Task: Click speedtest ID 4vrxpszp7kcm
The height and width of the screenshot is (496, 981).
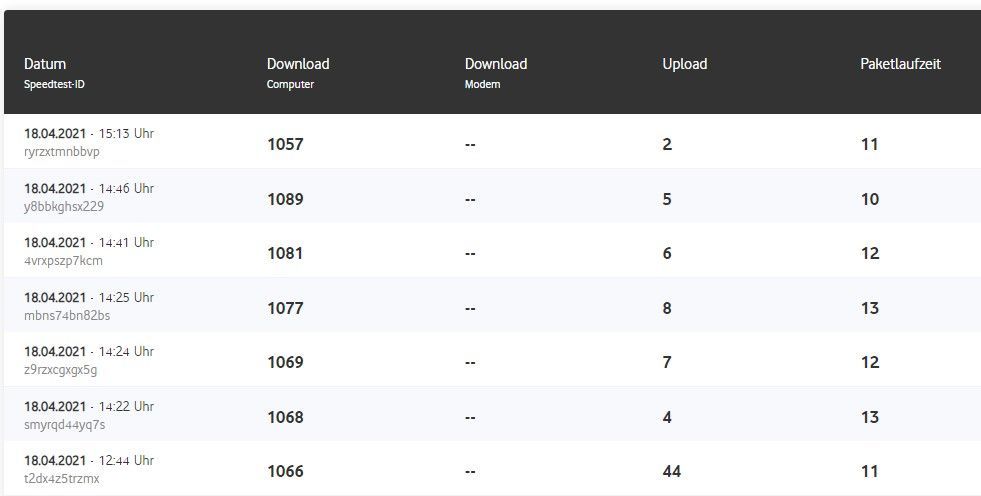Action: pyautogui.click(x=63, y=261)
